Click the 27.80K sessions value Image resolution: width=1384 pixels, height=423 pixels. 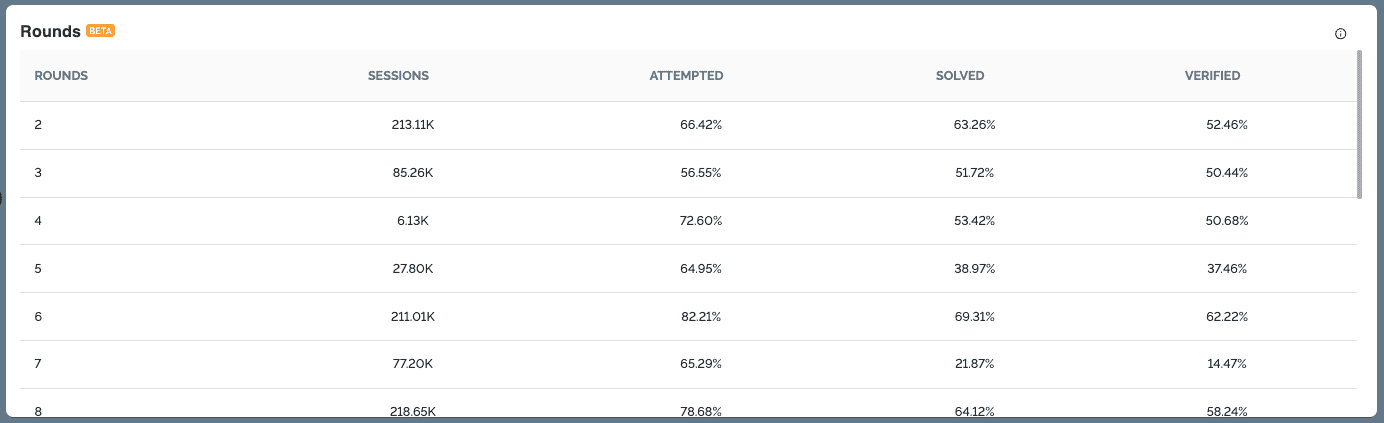(x=413, y=269)
